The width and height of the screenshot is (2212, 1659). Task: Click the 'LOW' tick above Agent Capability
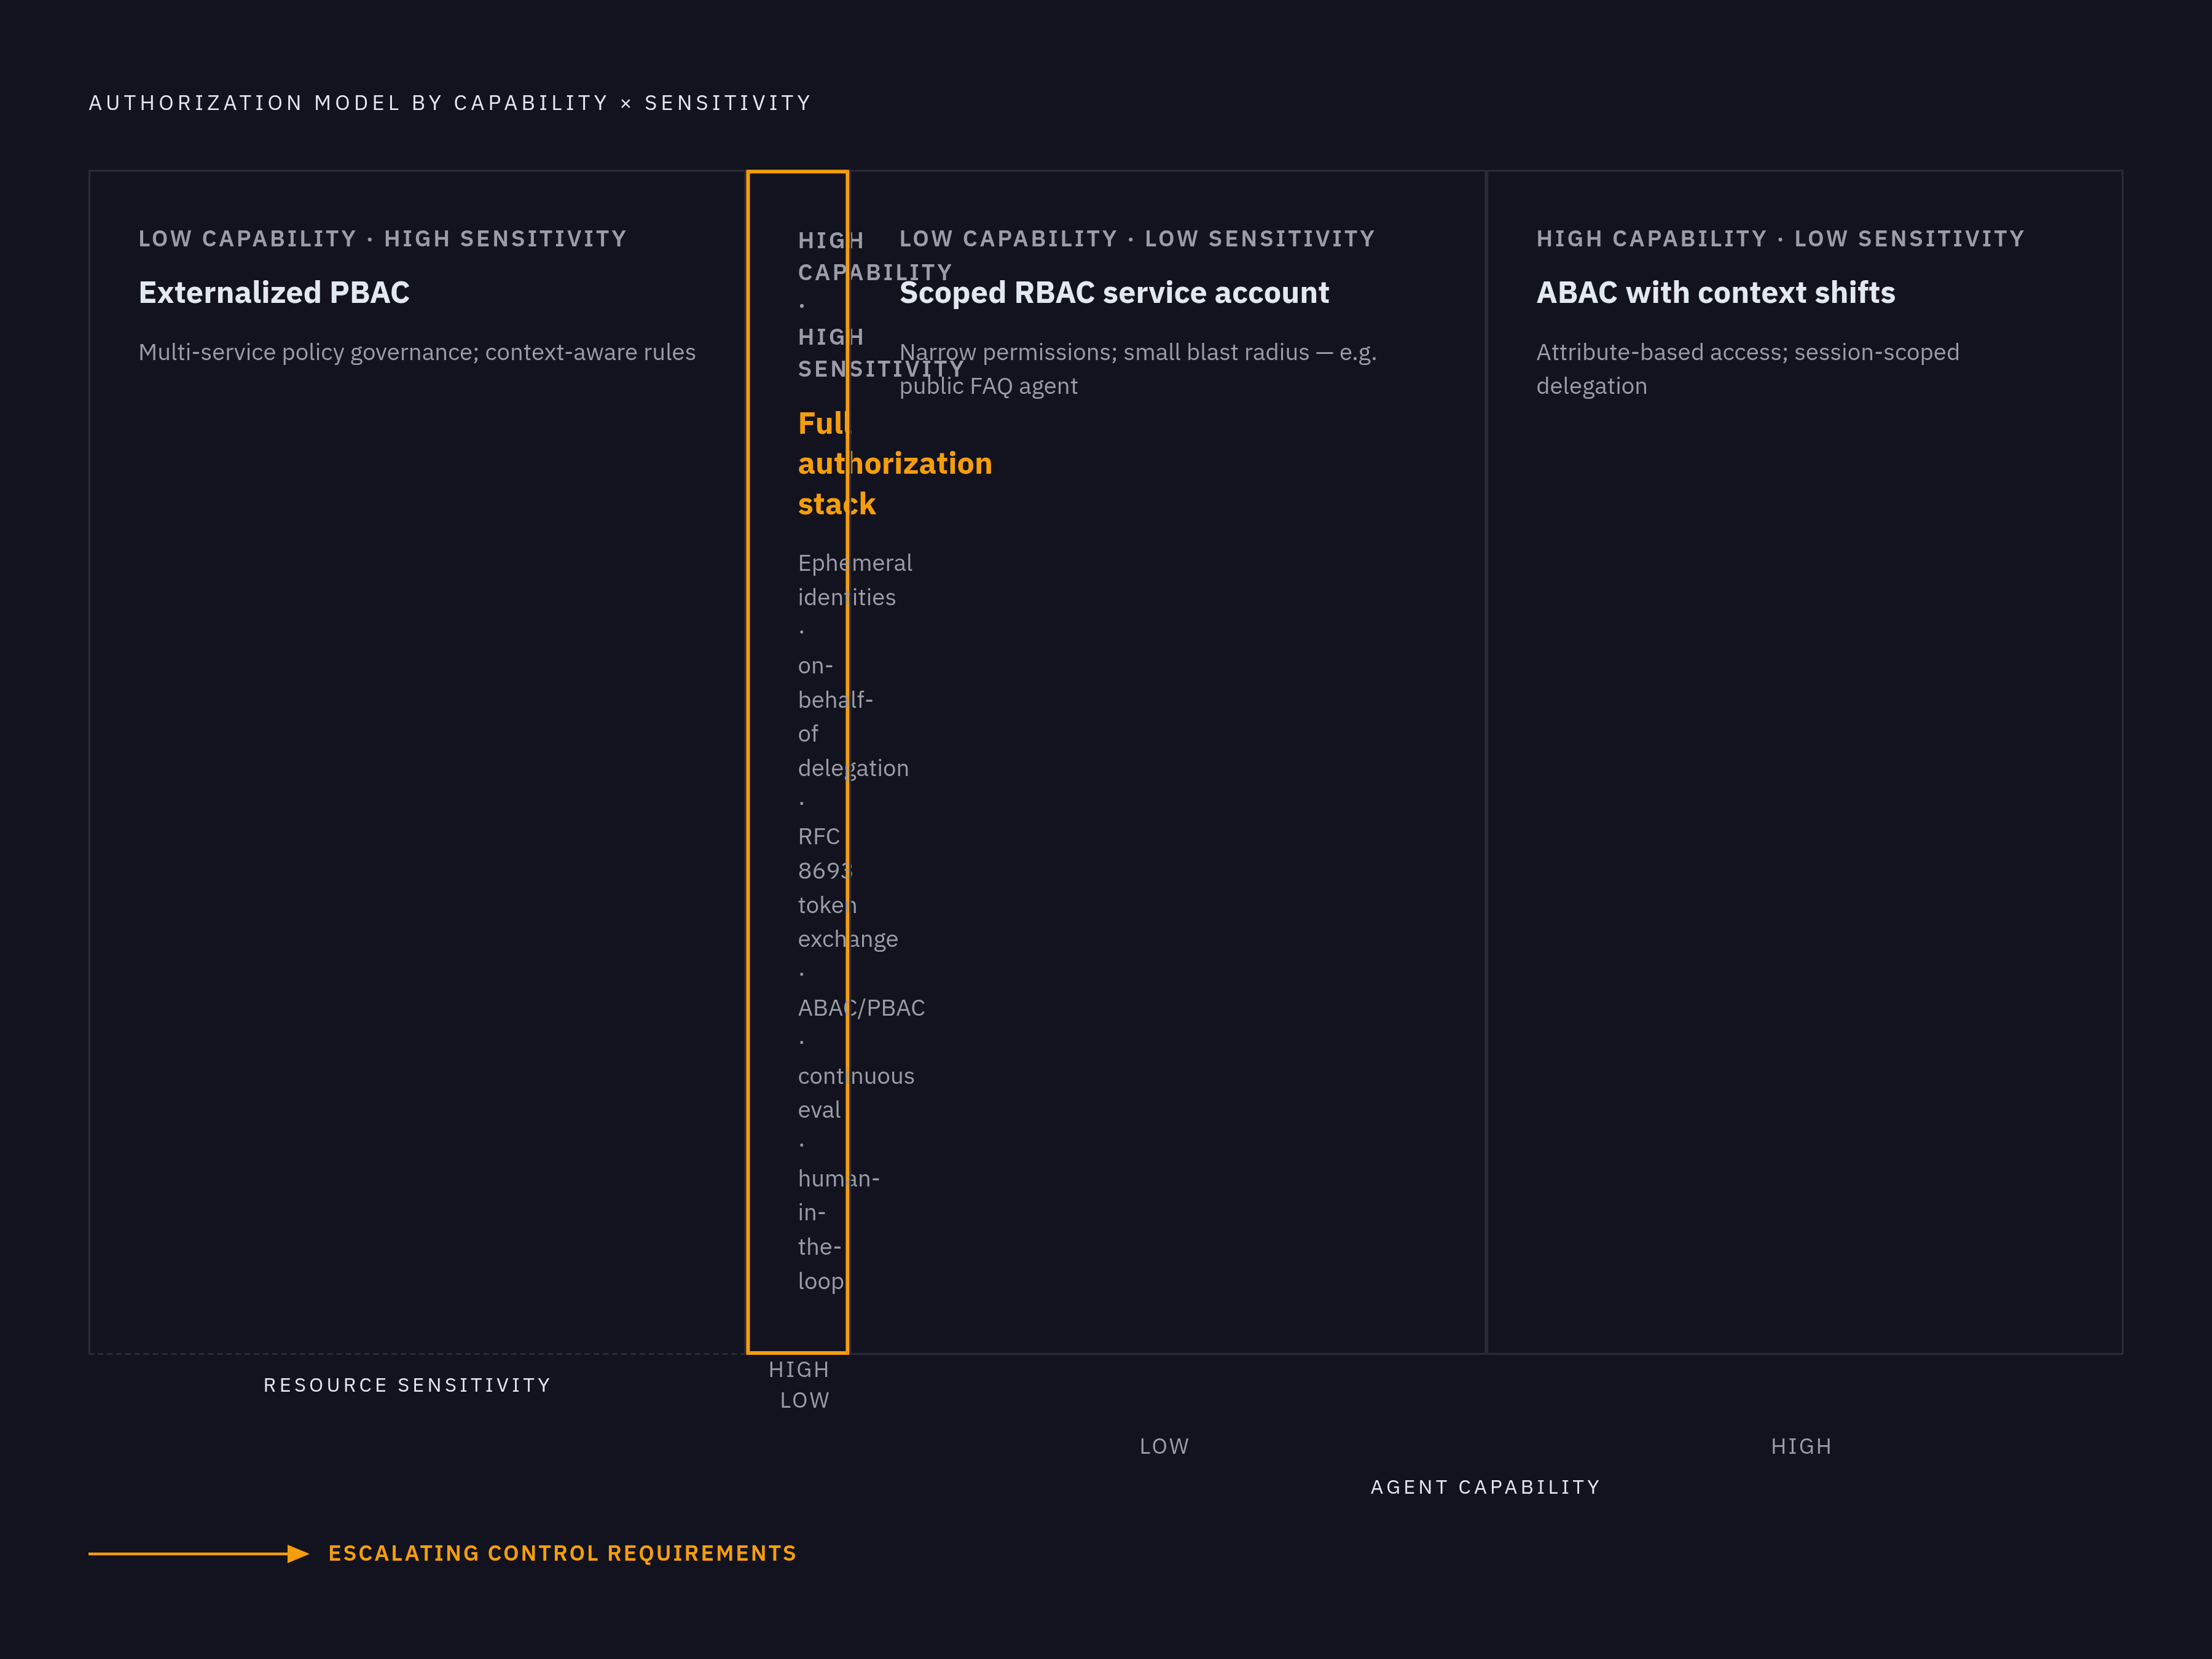click(x=1164, y=1446)
